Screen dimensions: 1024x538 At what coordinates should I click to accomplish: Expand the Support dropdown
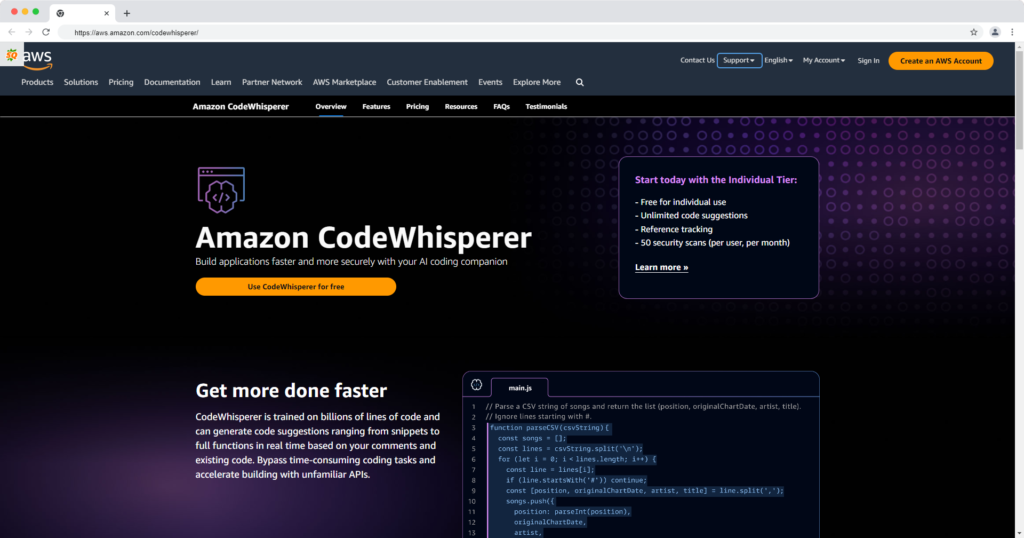[739, 60]
